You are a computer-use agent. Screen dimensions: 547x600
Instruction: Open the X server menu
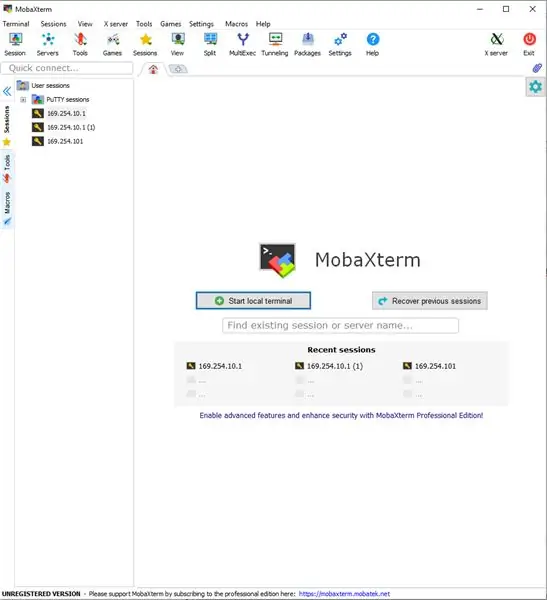[116, 24]
